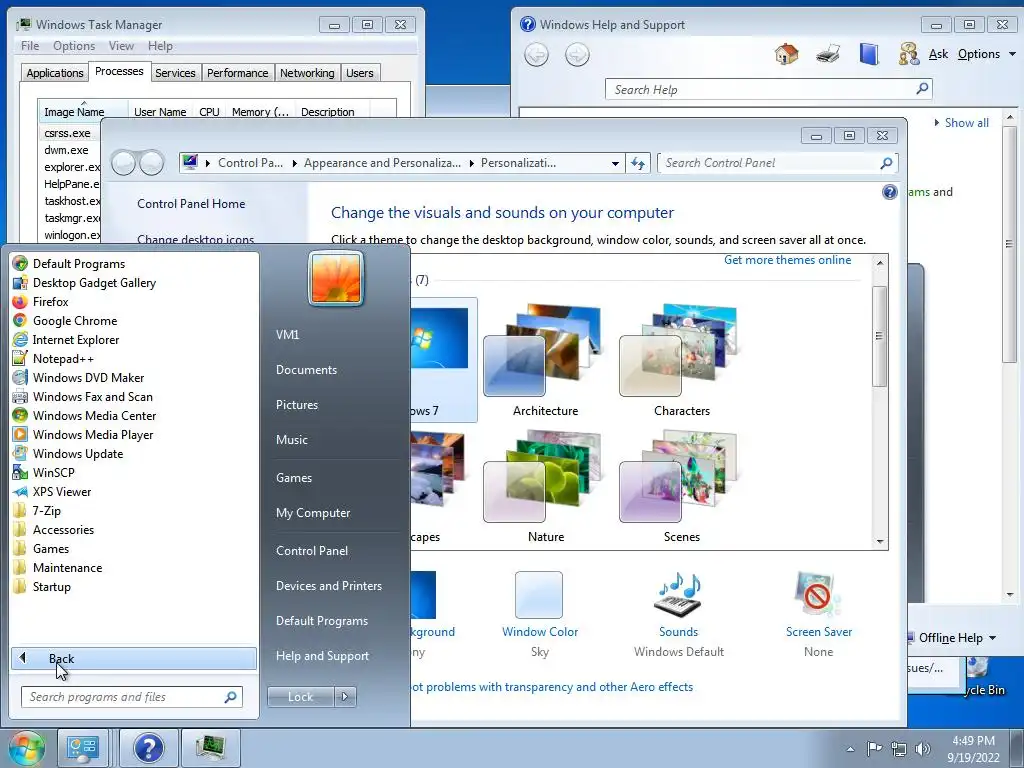Screen dimensions: 1024x768
Task: Click Task Manager taskbar button
Action: pos(210,748)
